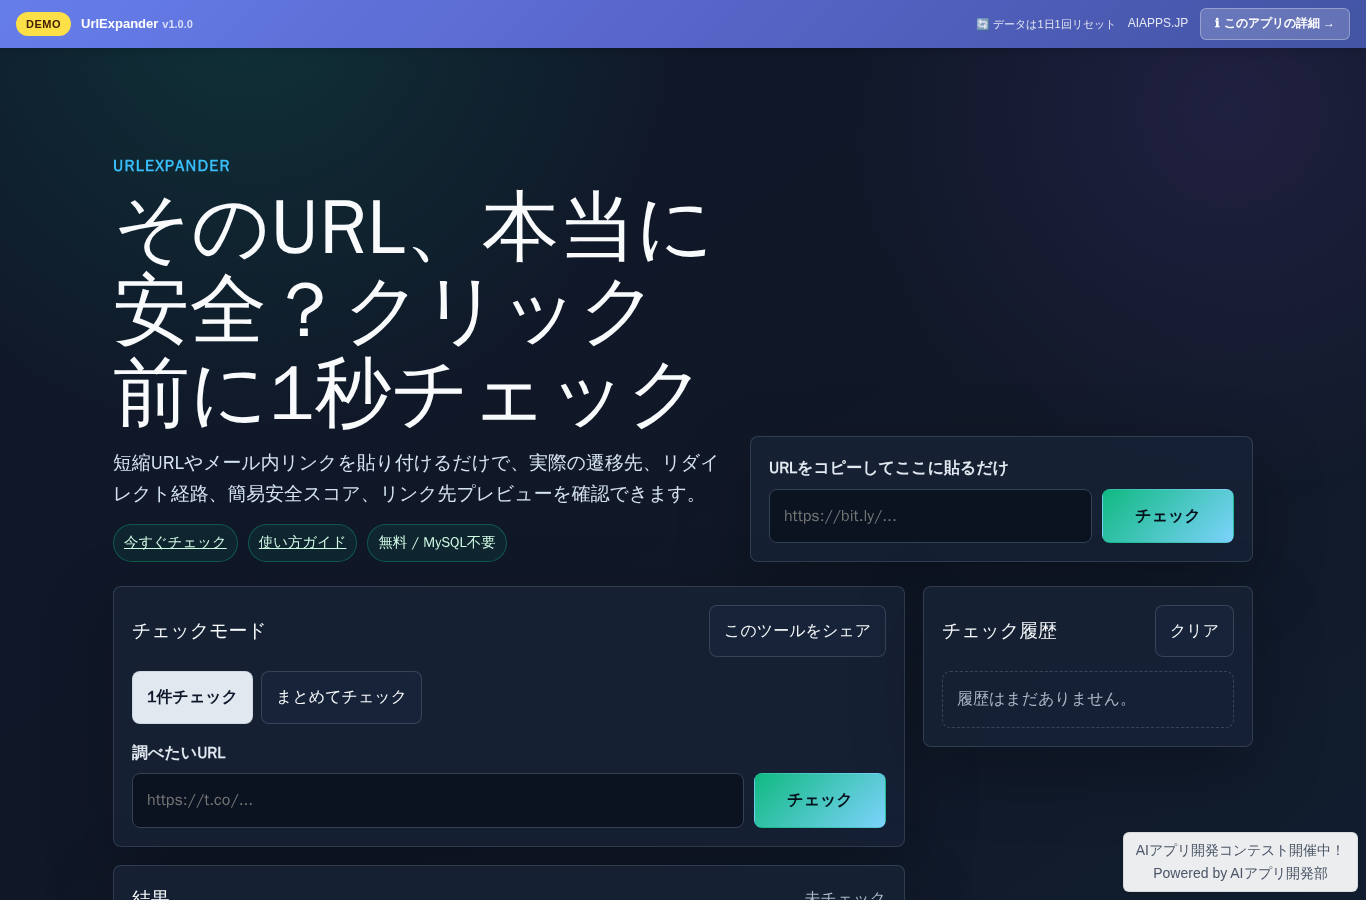Click このツールをシェア button
1366x900 pixels.
[797, 631]
